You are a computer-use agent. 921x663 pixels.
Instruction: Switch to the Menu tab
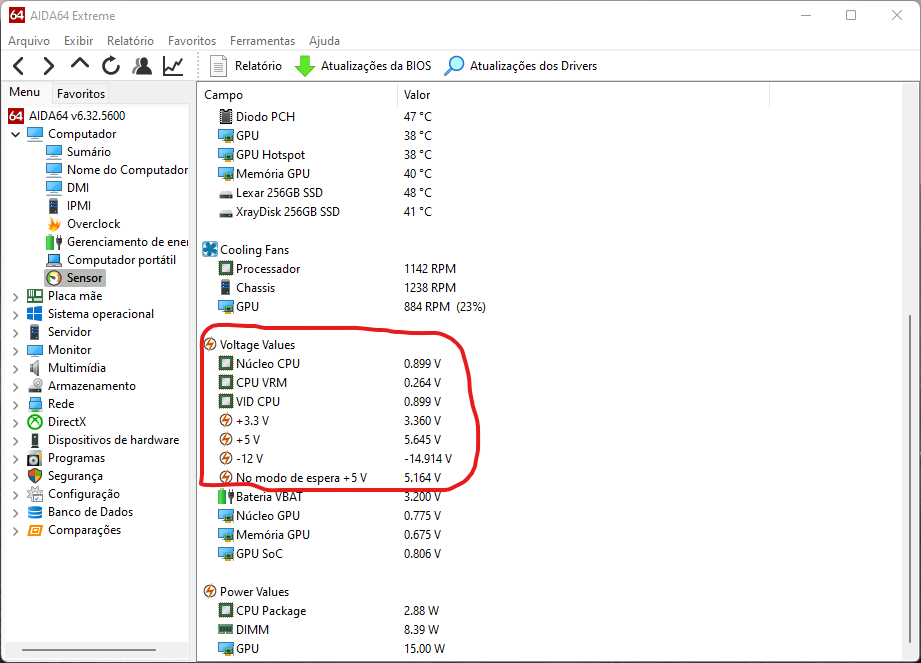tap(25, 92)
